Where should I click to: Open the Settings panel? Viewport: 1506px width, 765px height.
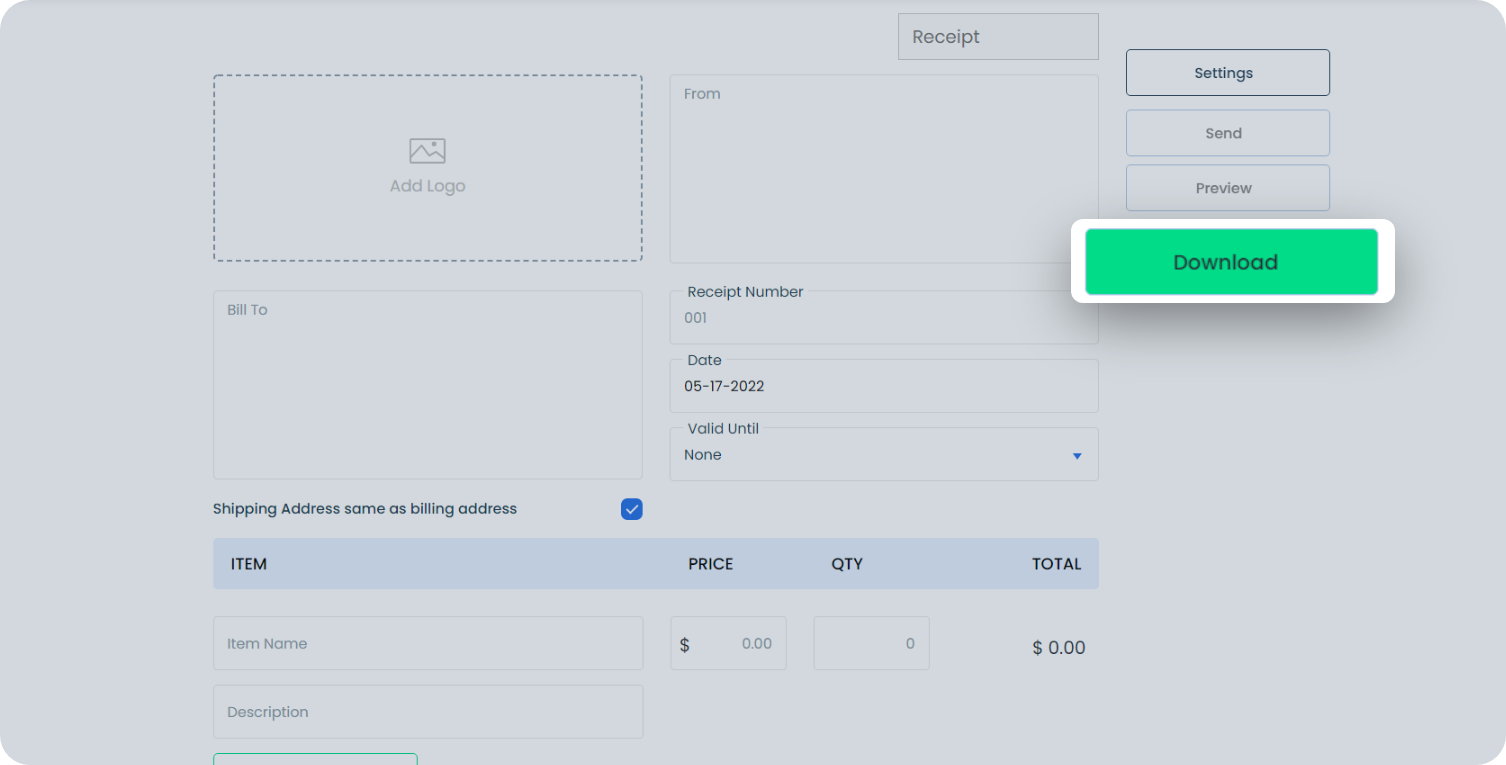1227,72
